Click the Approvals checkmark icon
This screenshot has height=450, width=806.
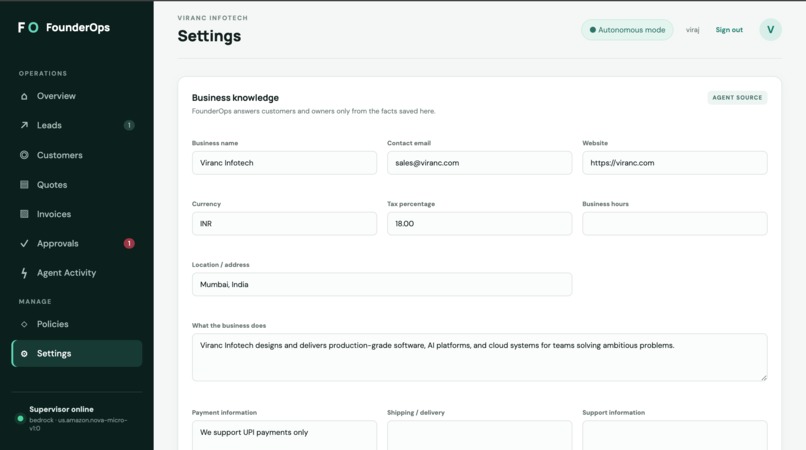coord(24,243)
